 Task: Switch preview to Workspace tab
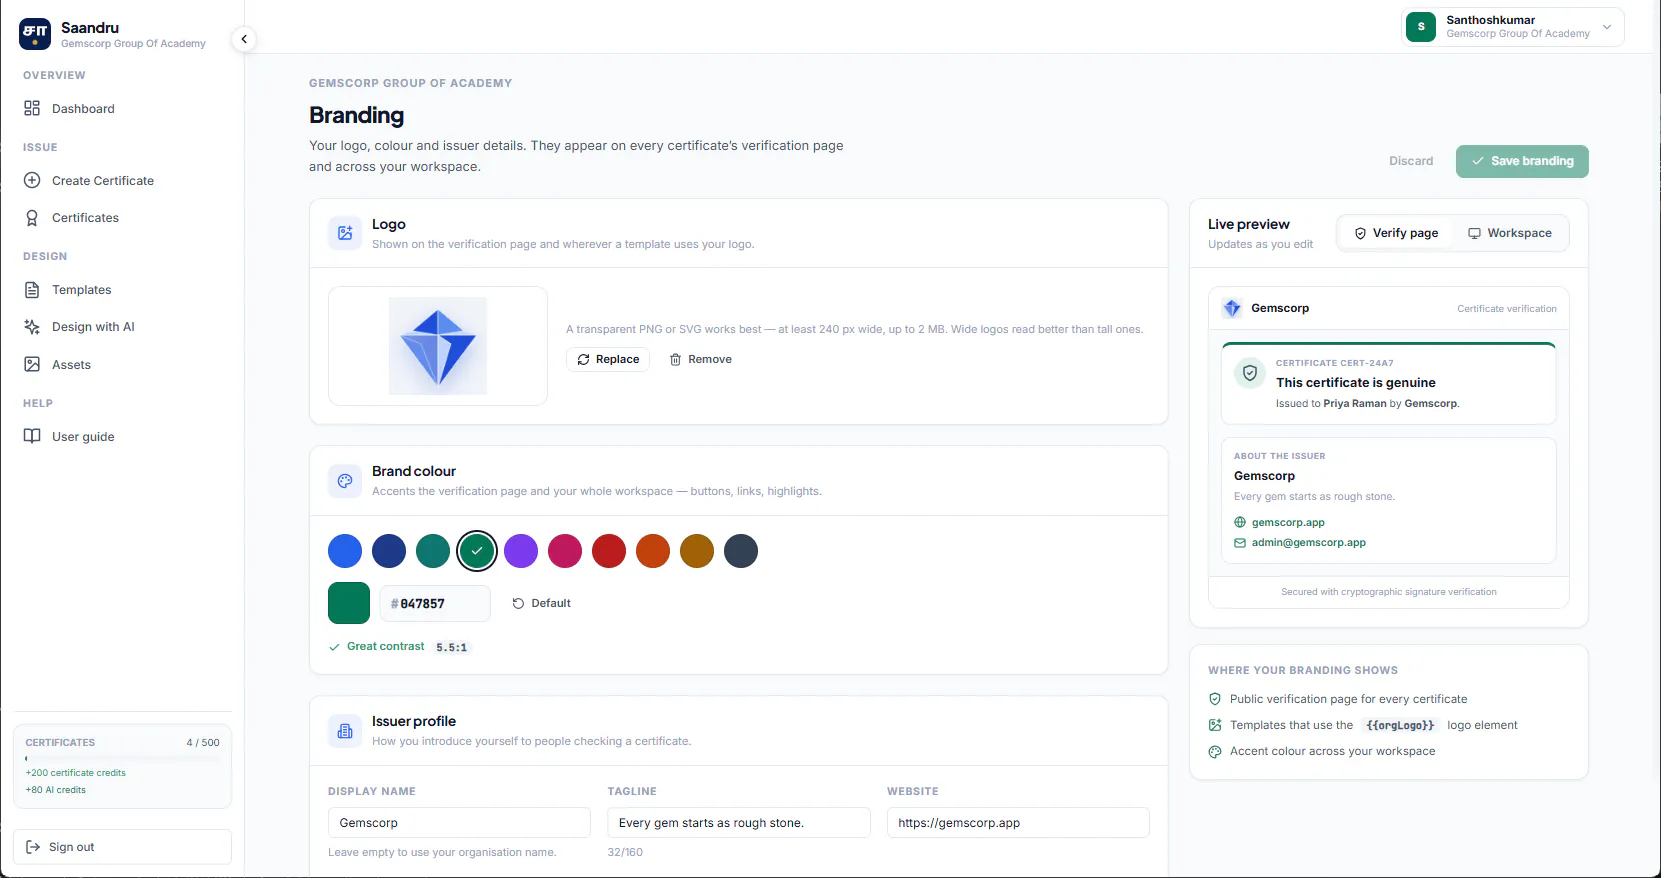(1510, 233)
